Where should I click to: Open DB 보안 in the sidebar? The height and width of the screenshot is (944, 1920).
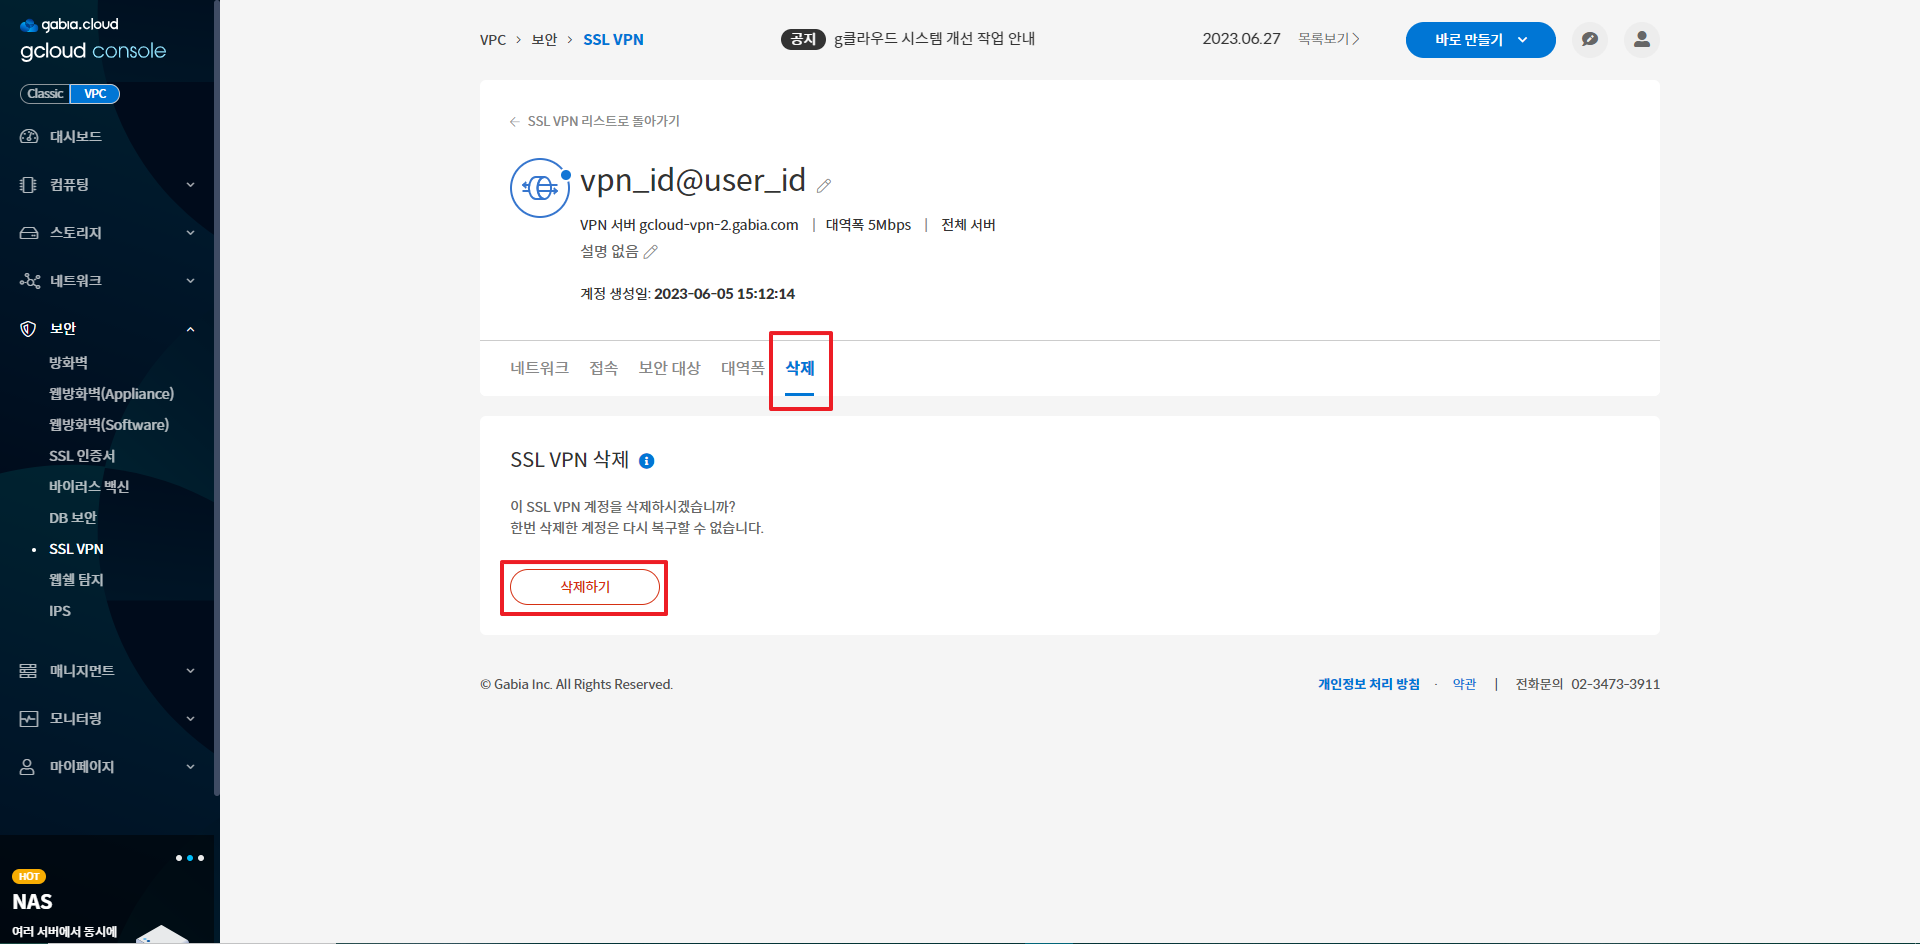(x=73, y=518)
